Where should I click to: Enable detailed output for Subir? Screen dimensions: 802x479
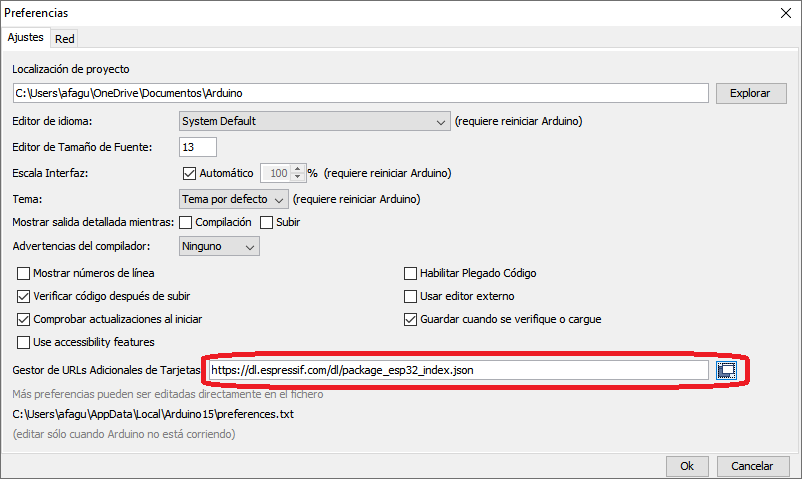click(x=266, y=223)
